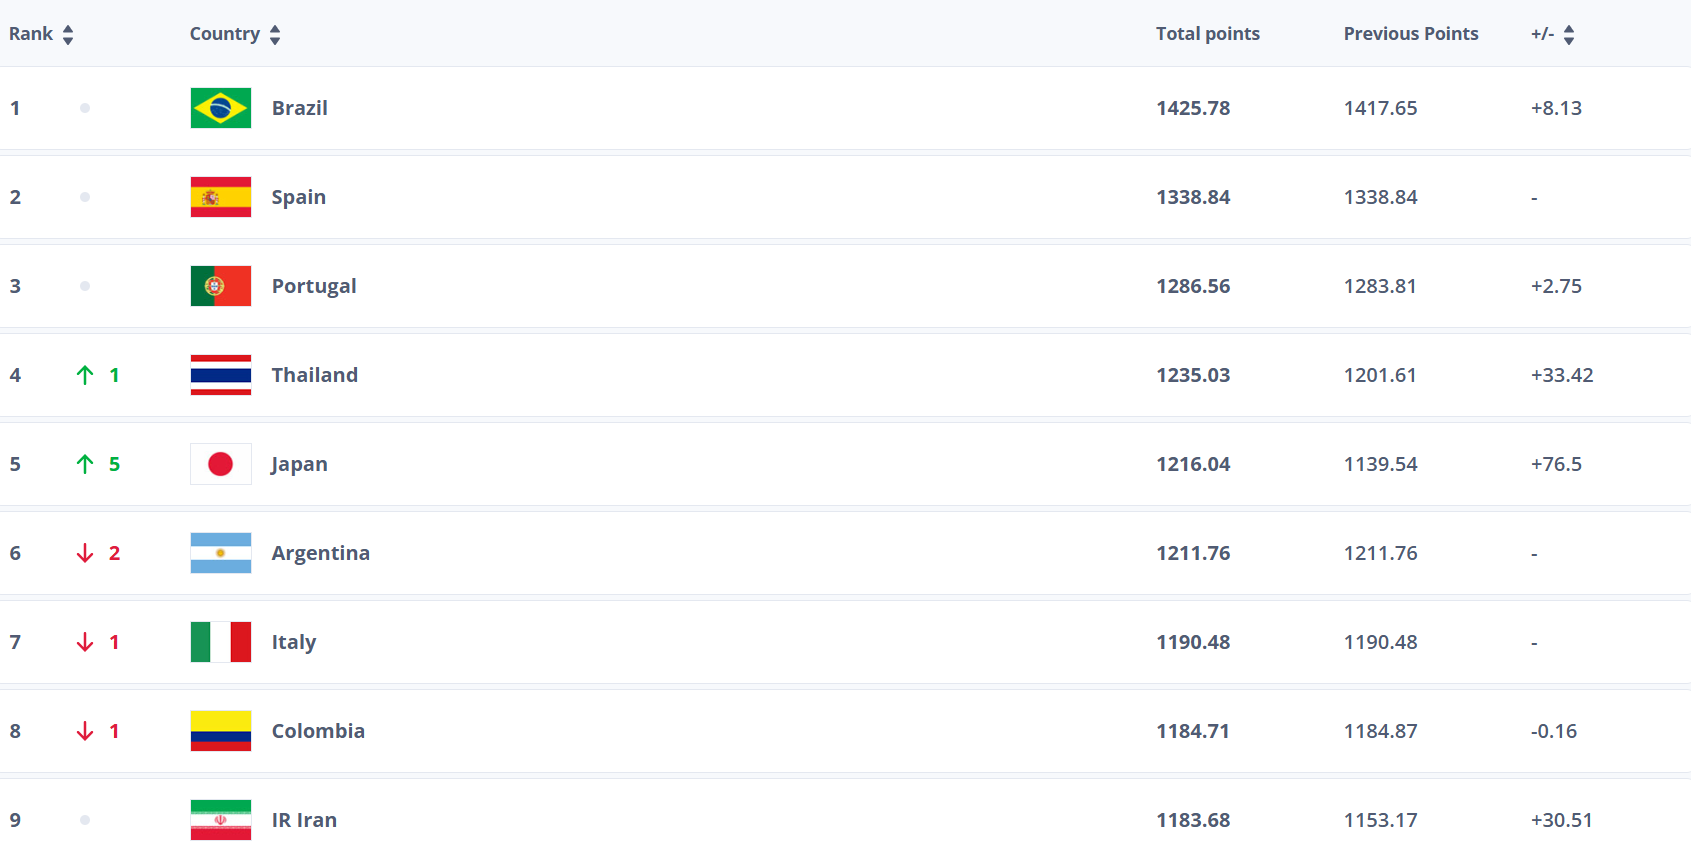Click the Spain flag icon
The image size is (1691, 857).
point(220,197)
